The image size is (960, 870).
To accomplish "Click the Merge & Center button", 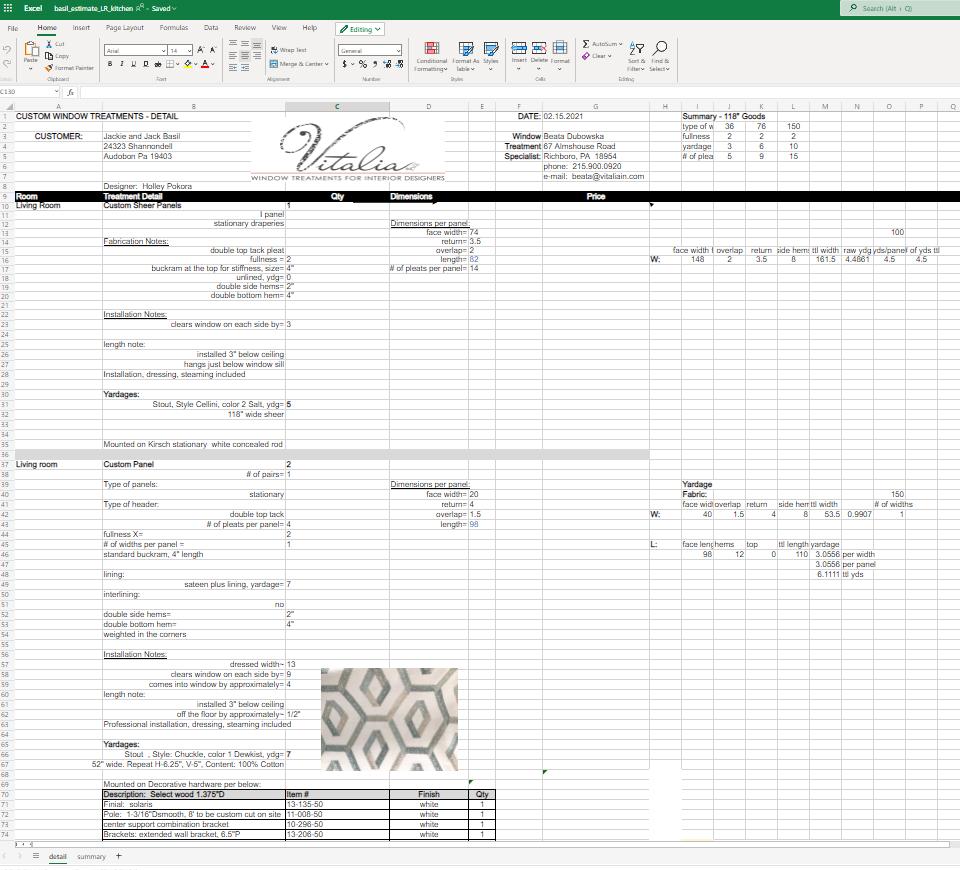I will [x=295, y=62].
